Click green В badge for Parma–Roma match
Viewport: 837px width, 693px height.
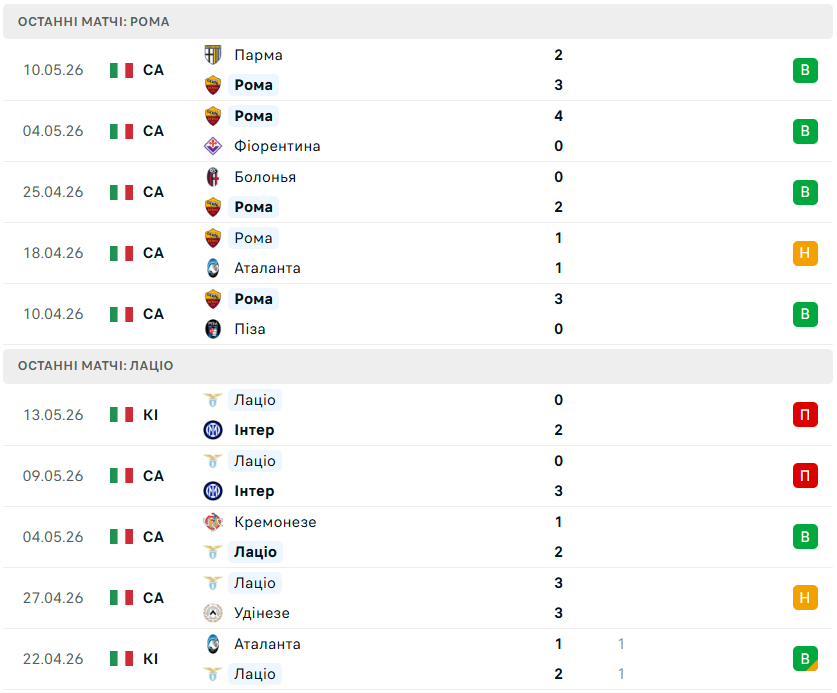pyautogui.click(x=805, y=70)
